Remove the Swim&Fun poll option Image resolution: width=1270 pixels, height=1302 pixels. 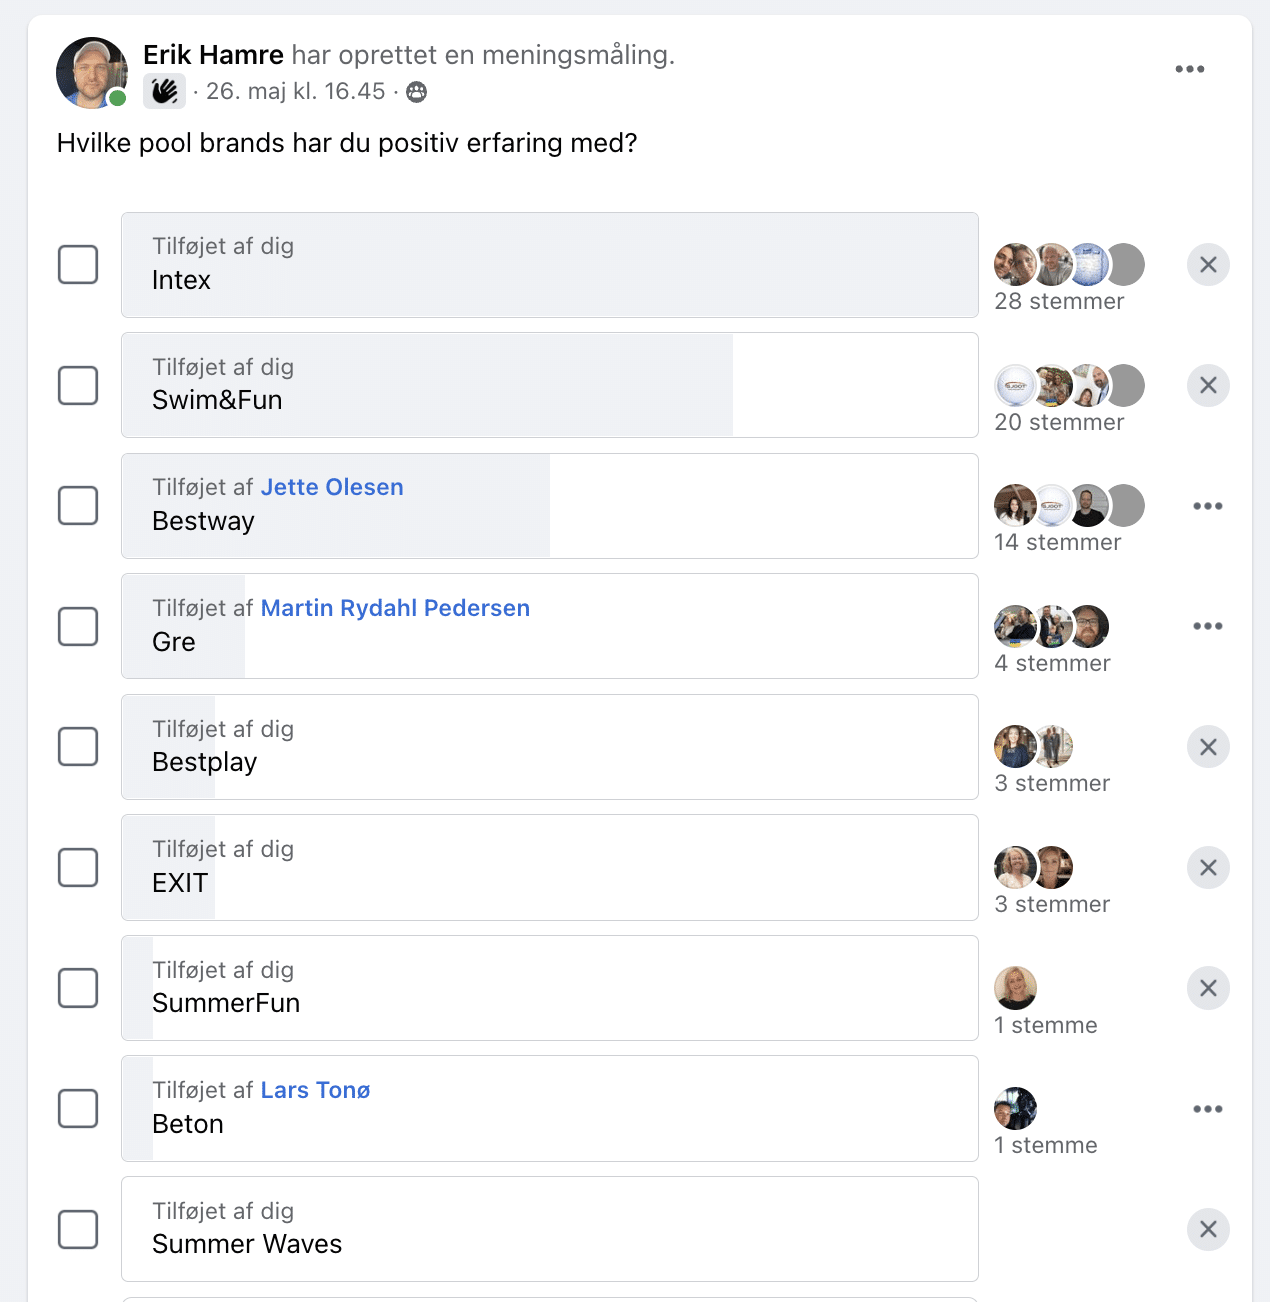point(1208,385)
